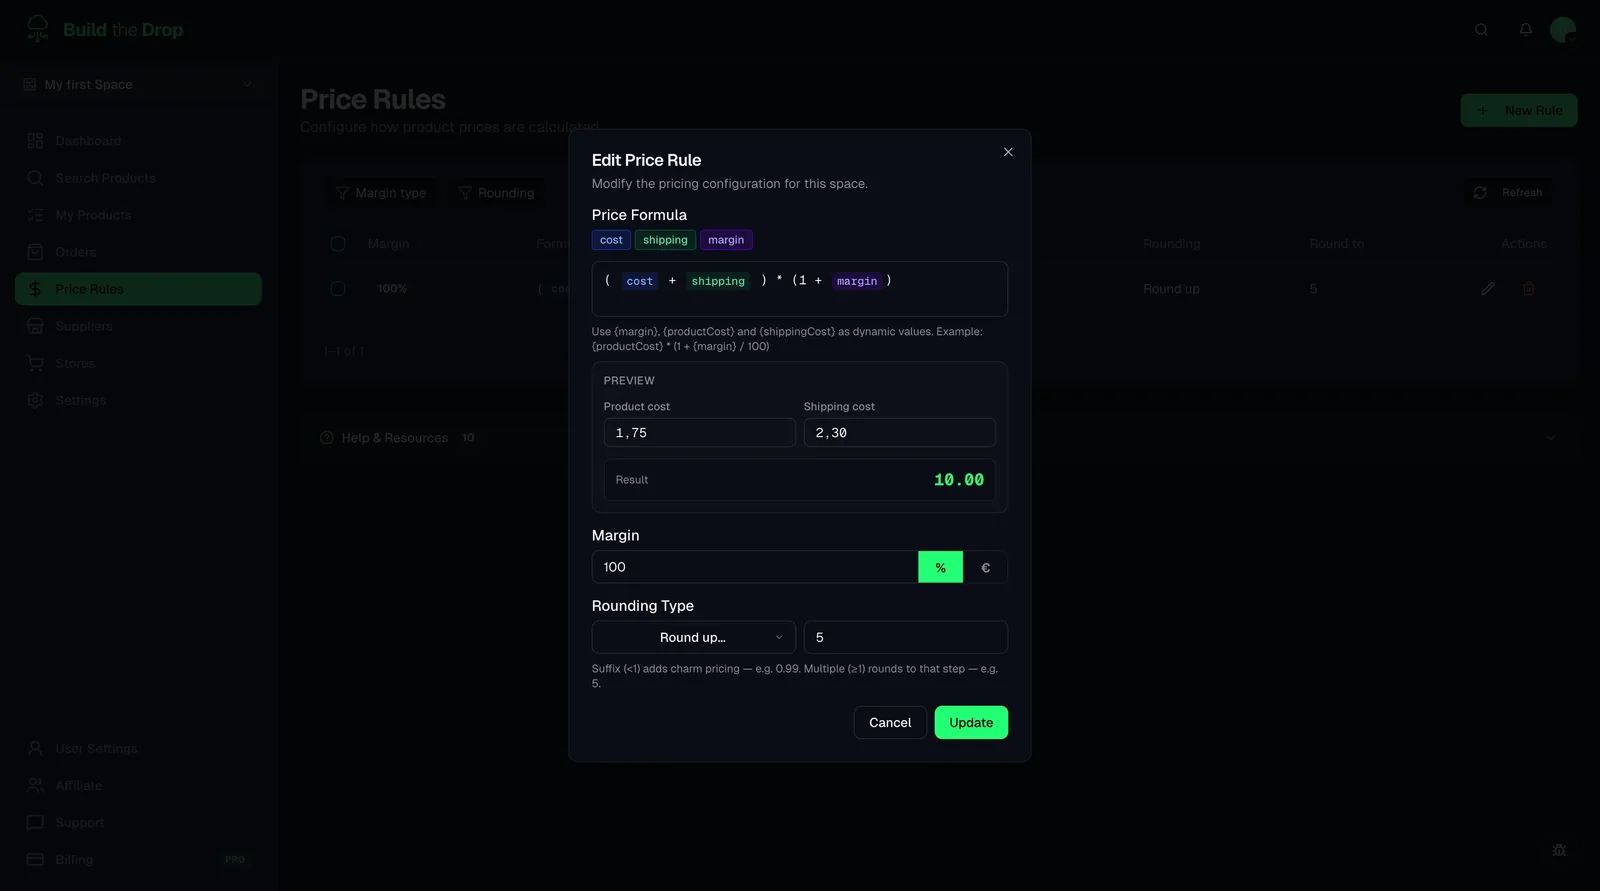This screenshot has height=891, width=1600.
Task: Focus the Margin value input
Action: 755,567
